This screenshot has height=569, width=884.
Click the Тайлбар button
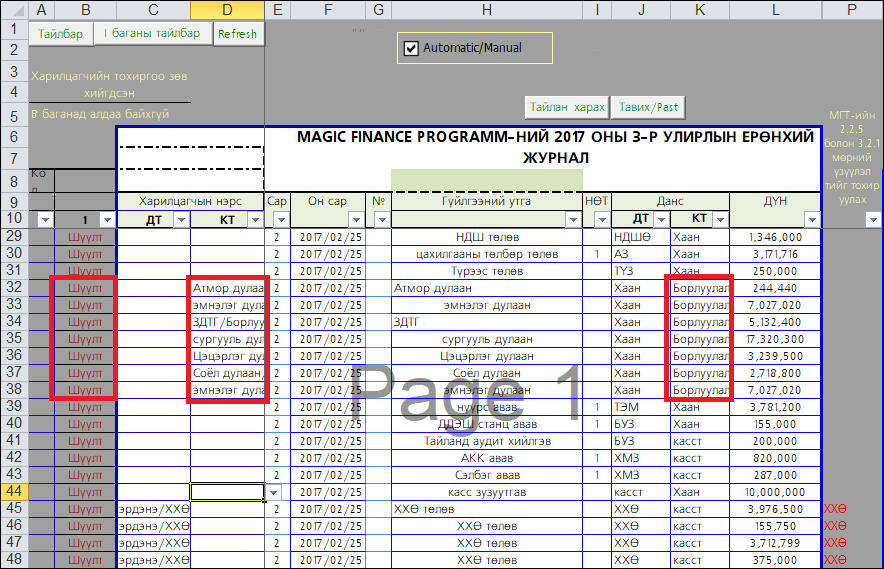[x=61, y=34]
